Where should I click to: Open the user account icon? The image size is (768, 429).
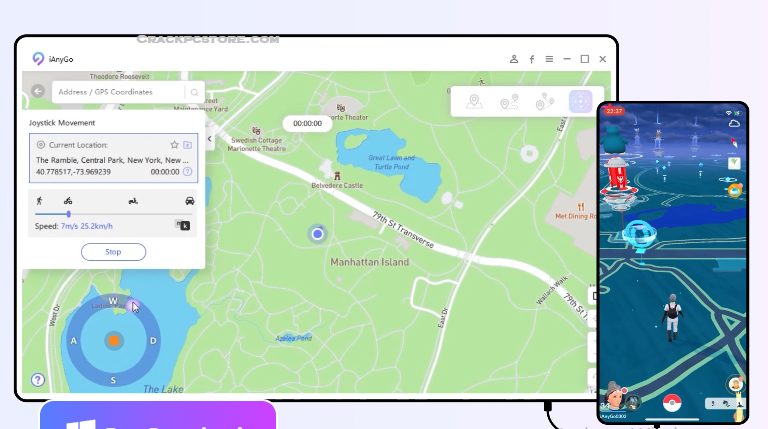(x=514, y=59)
